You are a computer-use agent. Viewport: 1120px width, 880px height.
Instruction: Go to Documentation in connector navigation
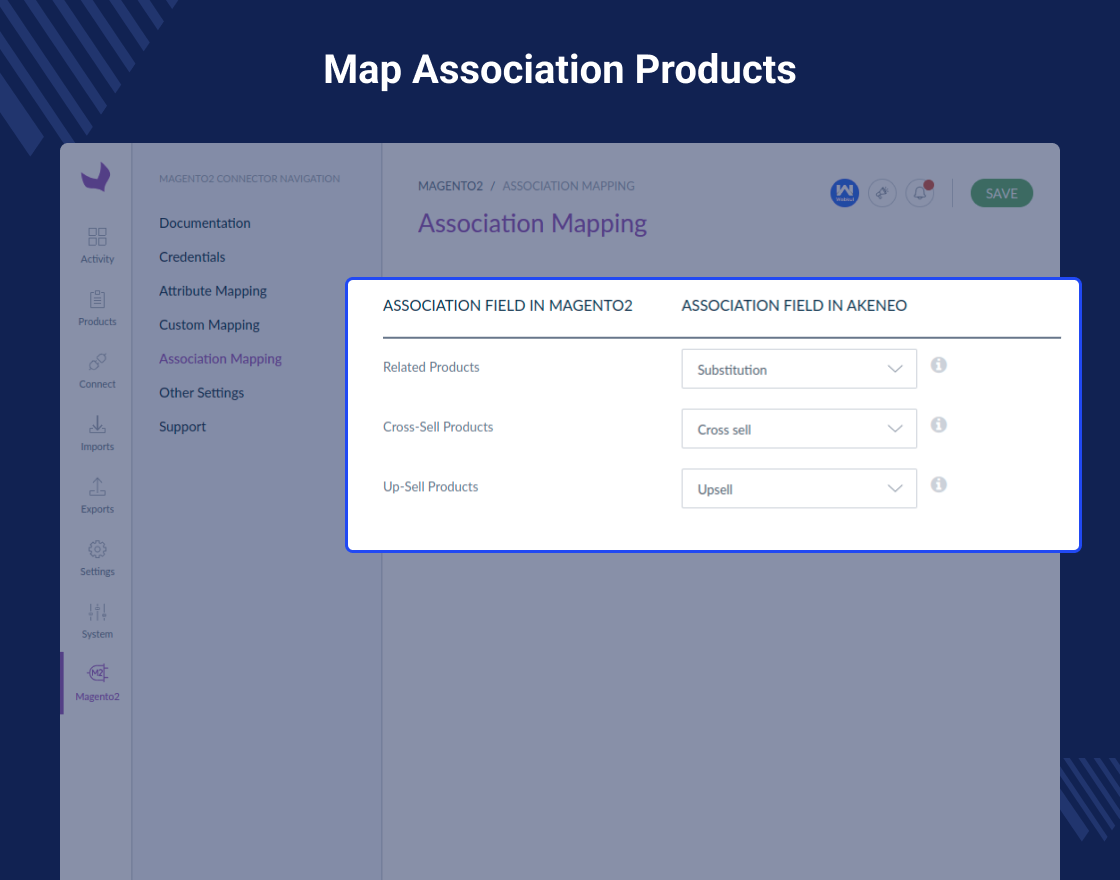[204, 223]
